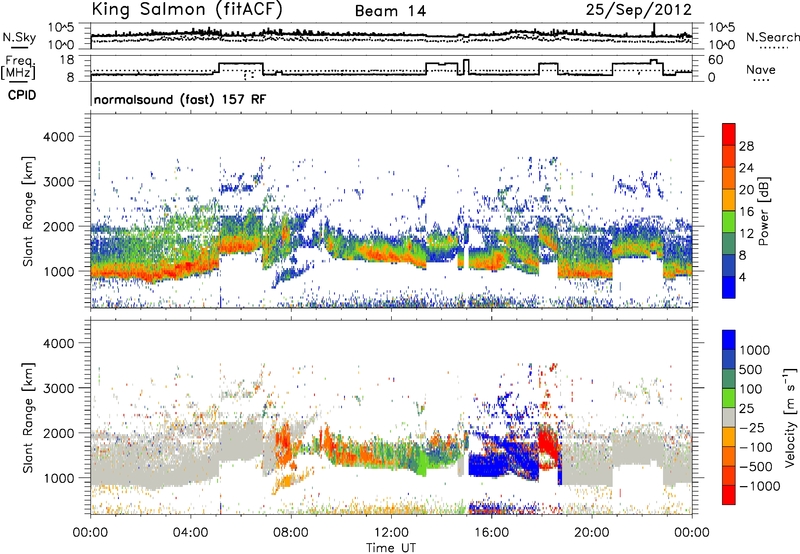Image resolution: width=800 pixels, height=554 pixels.
Task: Click the power colorbar 4 dB label
Action: coord(742,277)
